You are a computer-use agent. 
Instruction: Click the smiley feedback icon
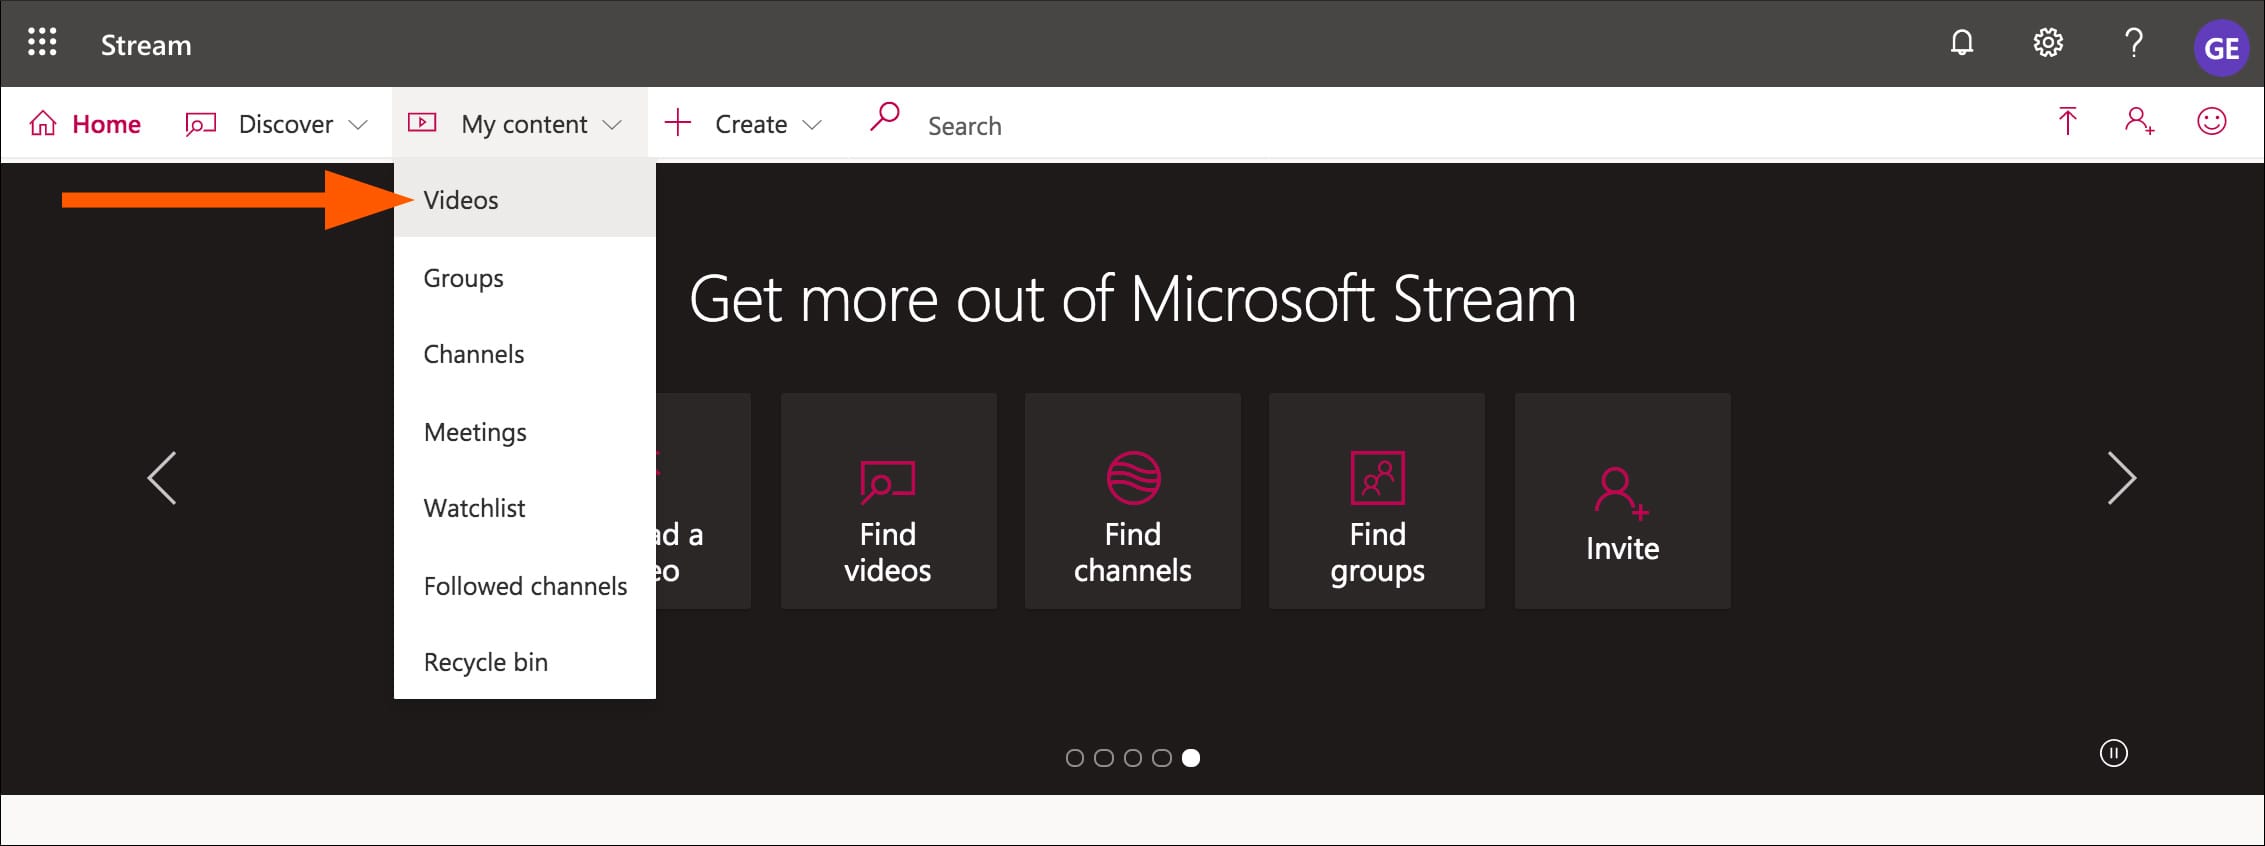[x=2211, y=122]
